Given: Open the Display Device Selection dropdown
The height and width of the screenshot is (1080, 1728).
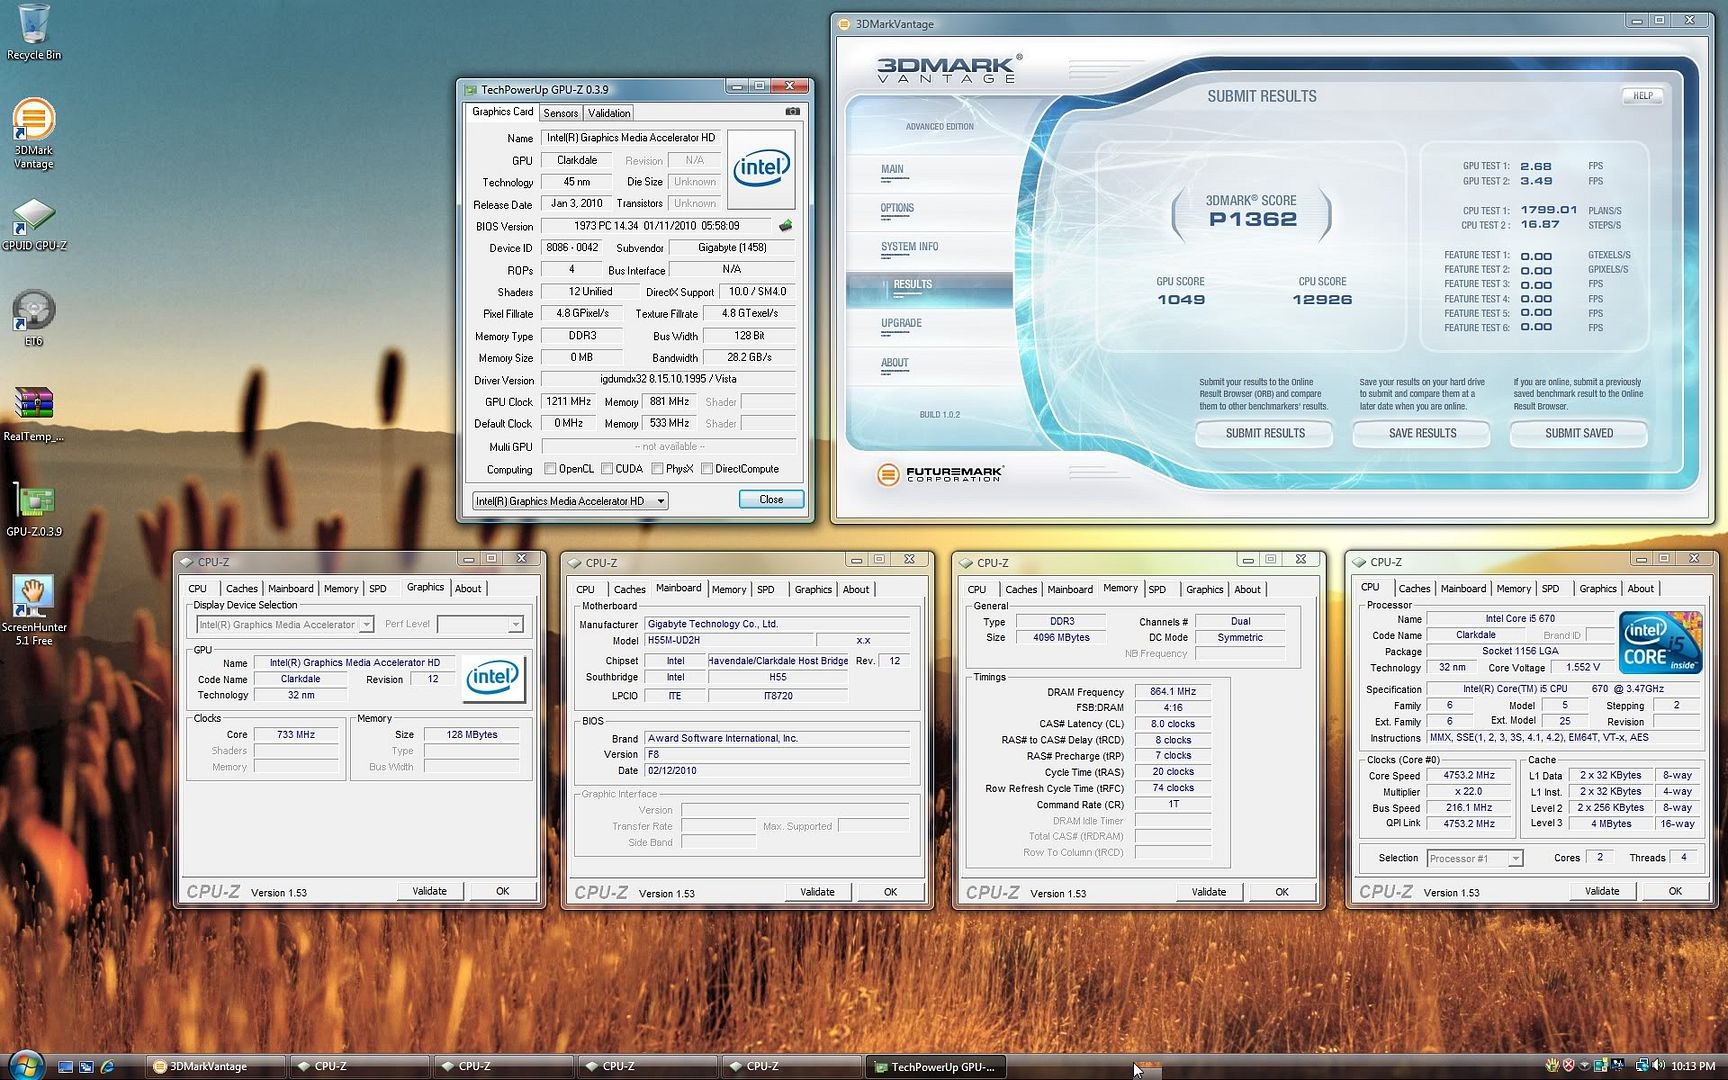Looking at the screenshot, I should (285, 624).
